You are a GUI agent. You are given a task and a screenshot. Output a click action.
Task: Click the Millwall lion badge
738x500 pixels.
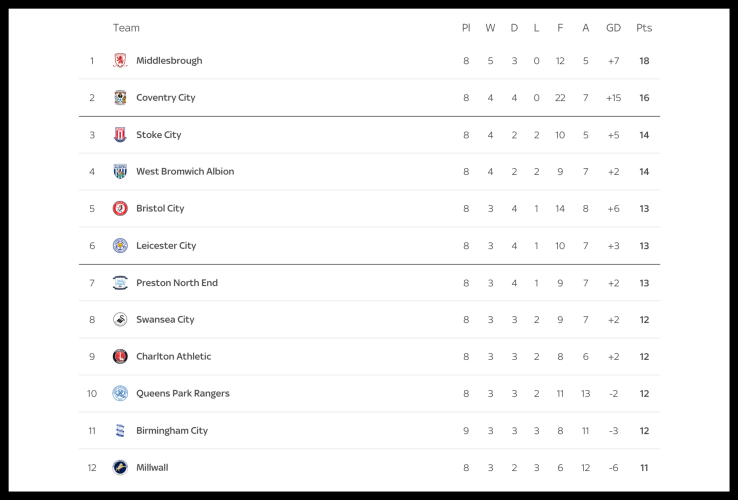tap(120, 468)
